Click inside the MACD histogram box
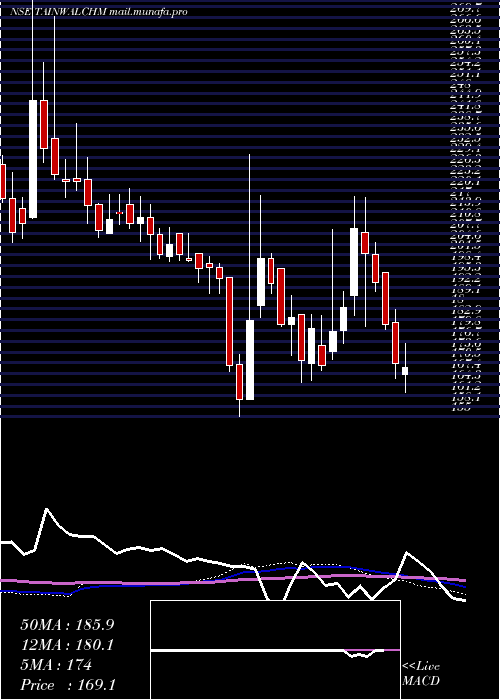The image size is (500, 700). [x=275, y=650]
